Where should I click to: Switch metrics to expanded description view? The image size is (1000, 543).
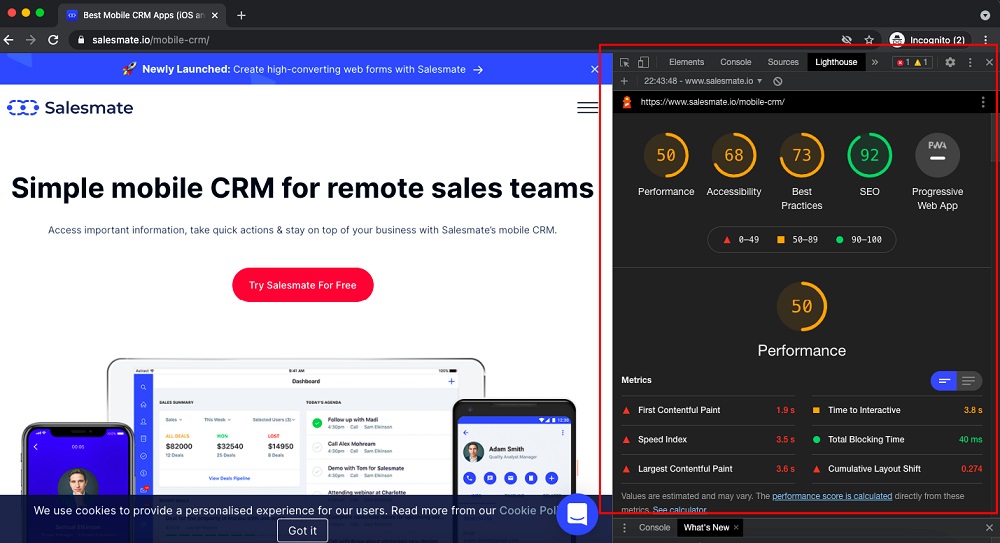click(x=969, y=381)
